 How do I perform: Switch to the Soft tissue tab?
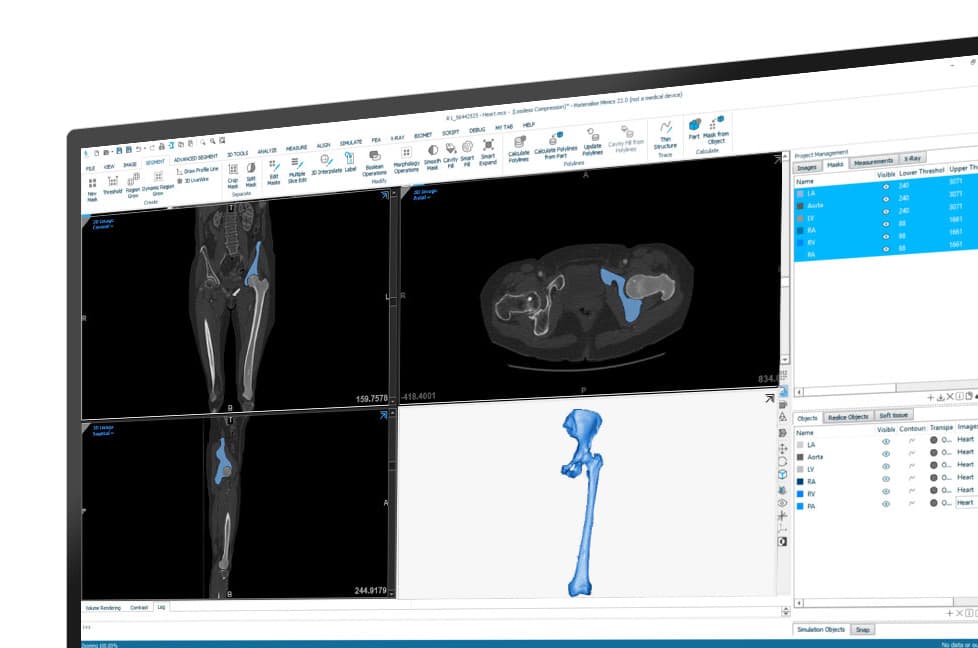(x=893, y=415)
